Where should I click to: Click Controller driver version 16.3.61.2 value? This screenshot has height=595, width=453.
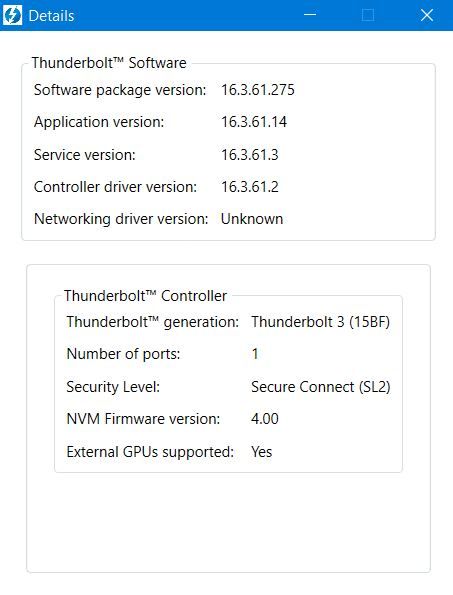click(250, 187)
